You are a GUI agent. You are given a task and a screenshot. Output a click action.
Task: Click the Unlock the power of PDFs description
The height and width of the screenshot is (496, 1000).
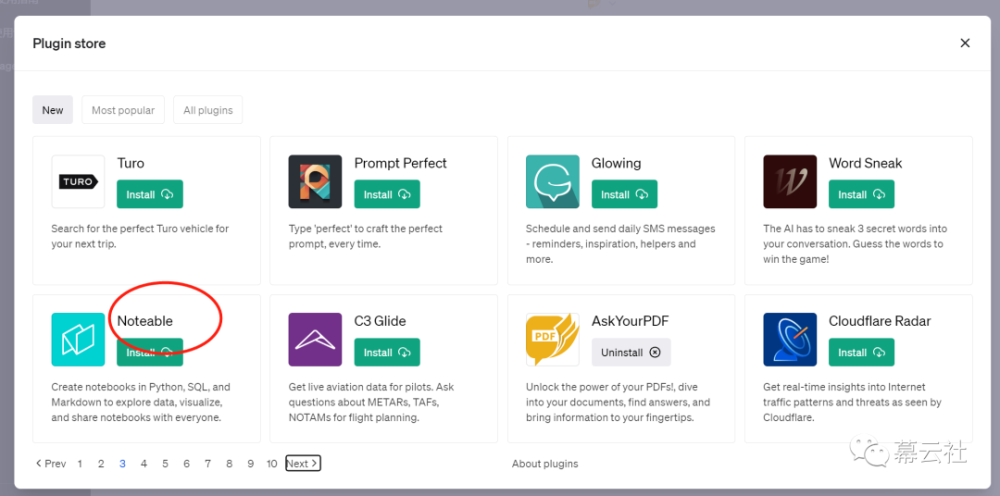(x=618, y=402)
